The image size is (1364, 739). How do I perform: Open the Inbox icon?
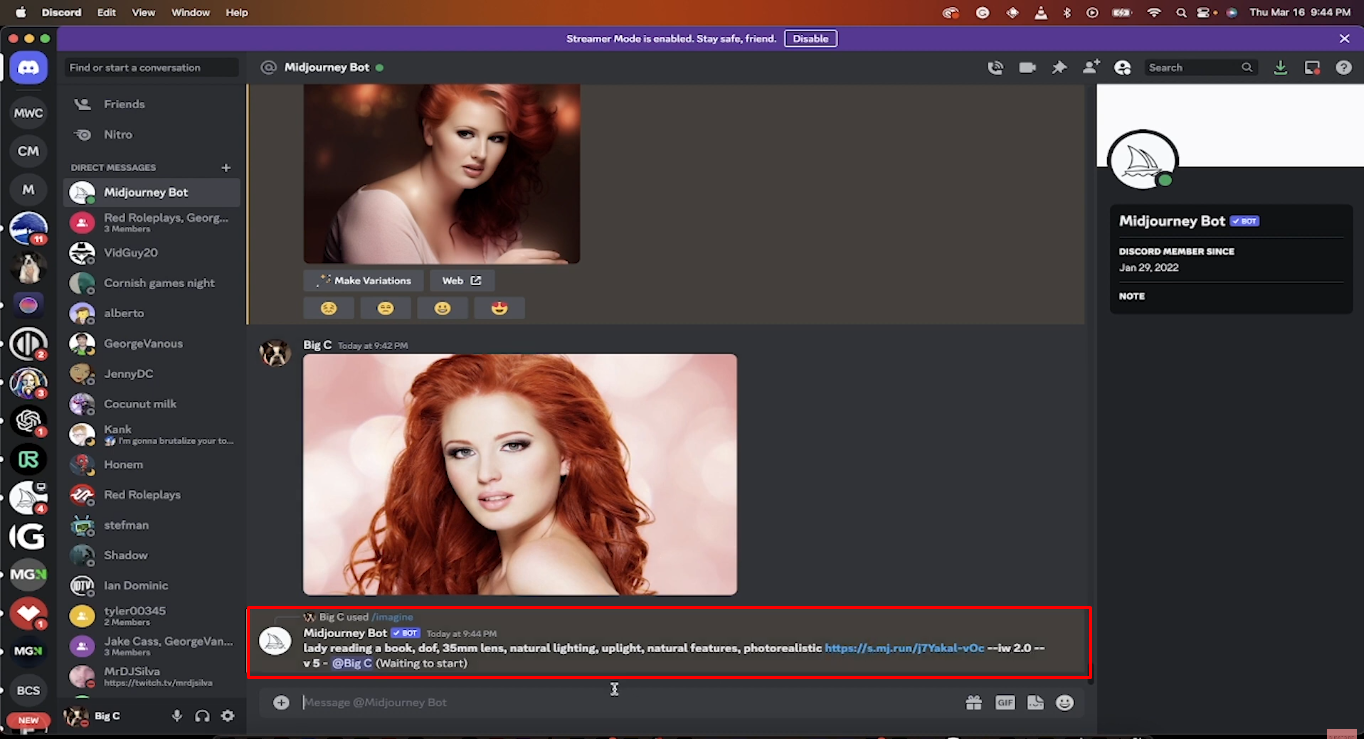1311,67
